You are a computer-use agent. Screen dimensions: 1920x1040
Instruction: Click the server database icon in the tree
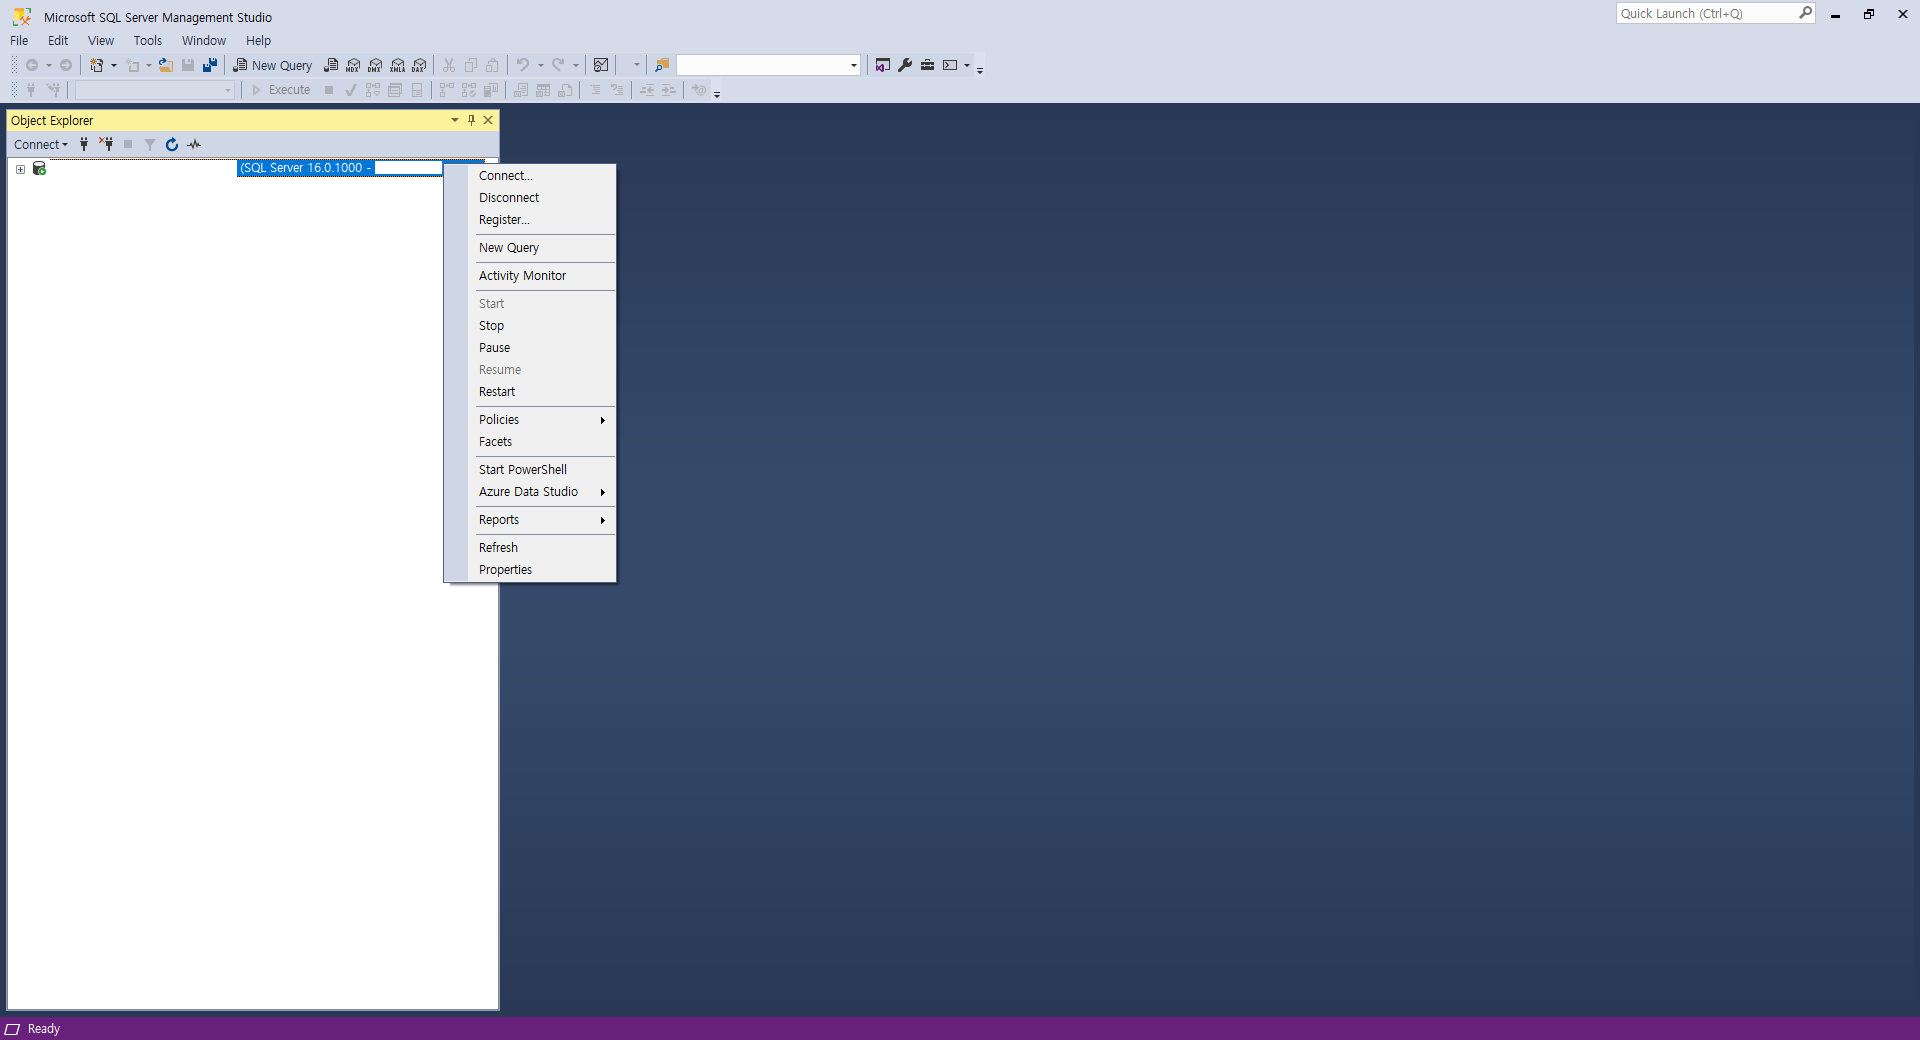39,168
